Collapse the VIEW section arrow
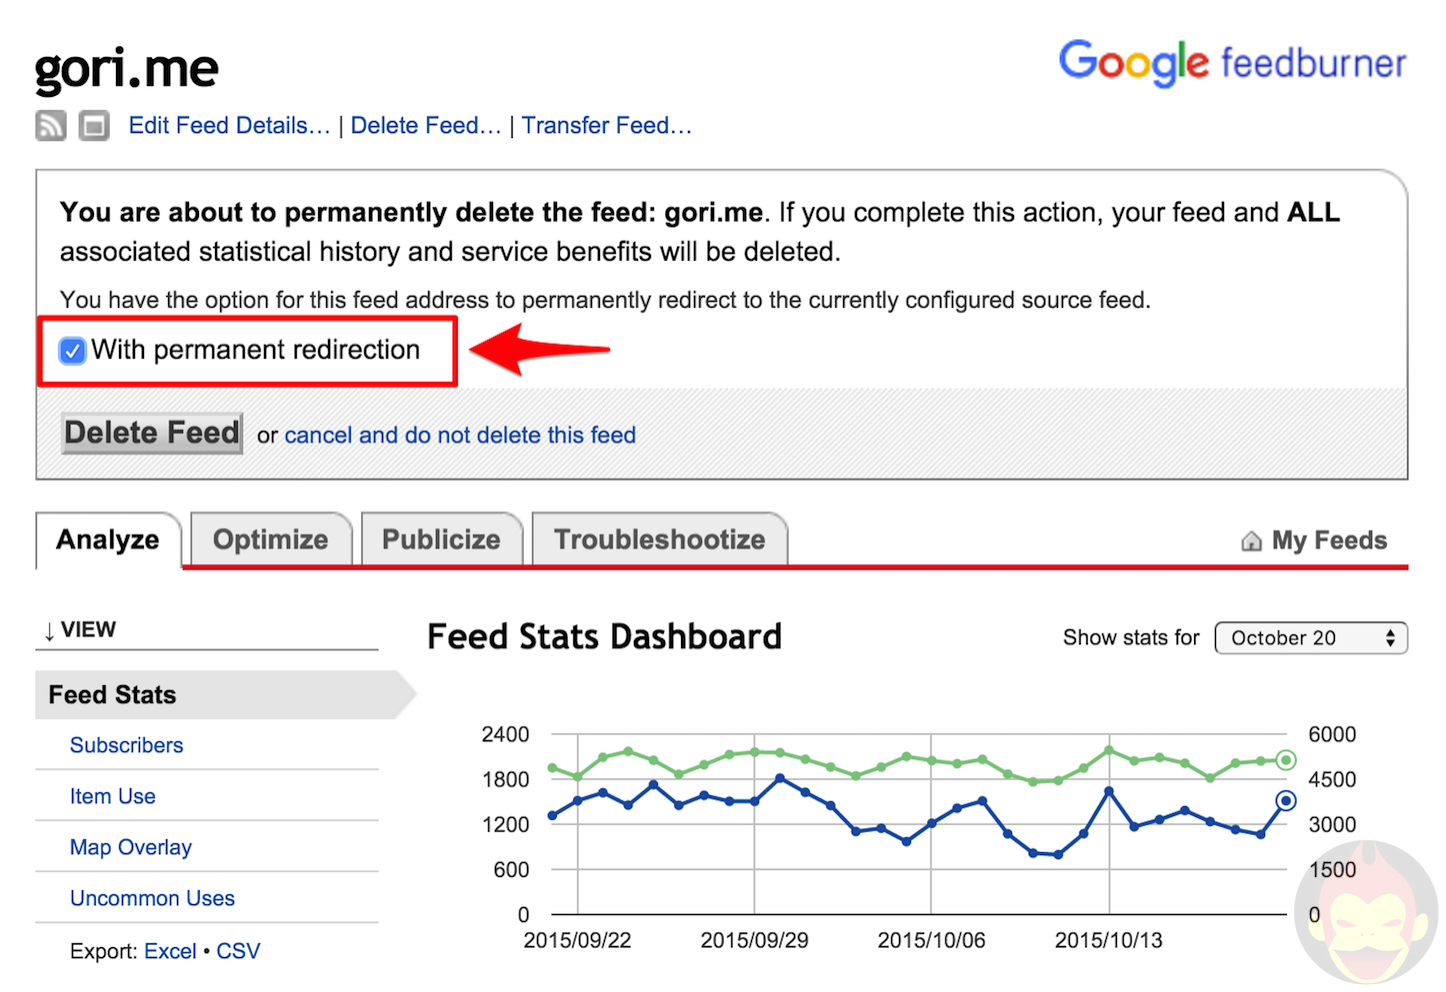The height and width of the screenshot is (992, 1446). (49, 631)
